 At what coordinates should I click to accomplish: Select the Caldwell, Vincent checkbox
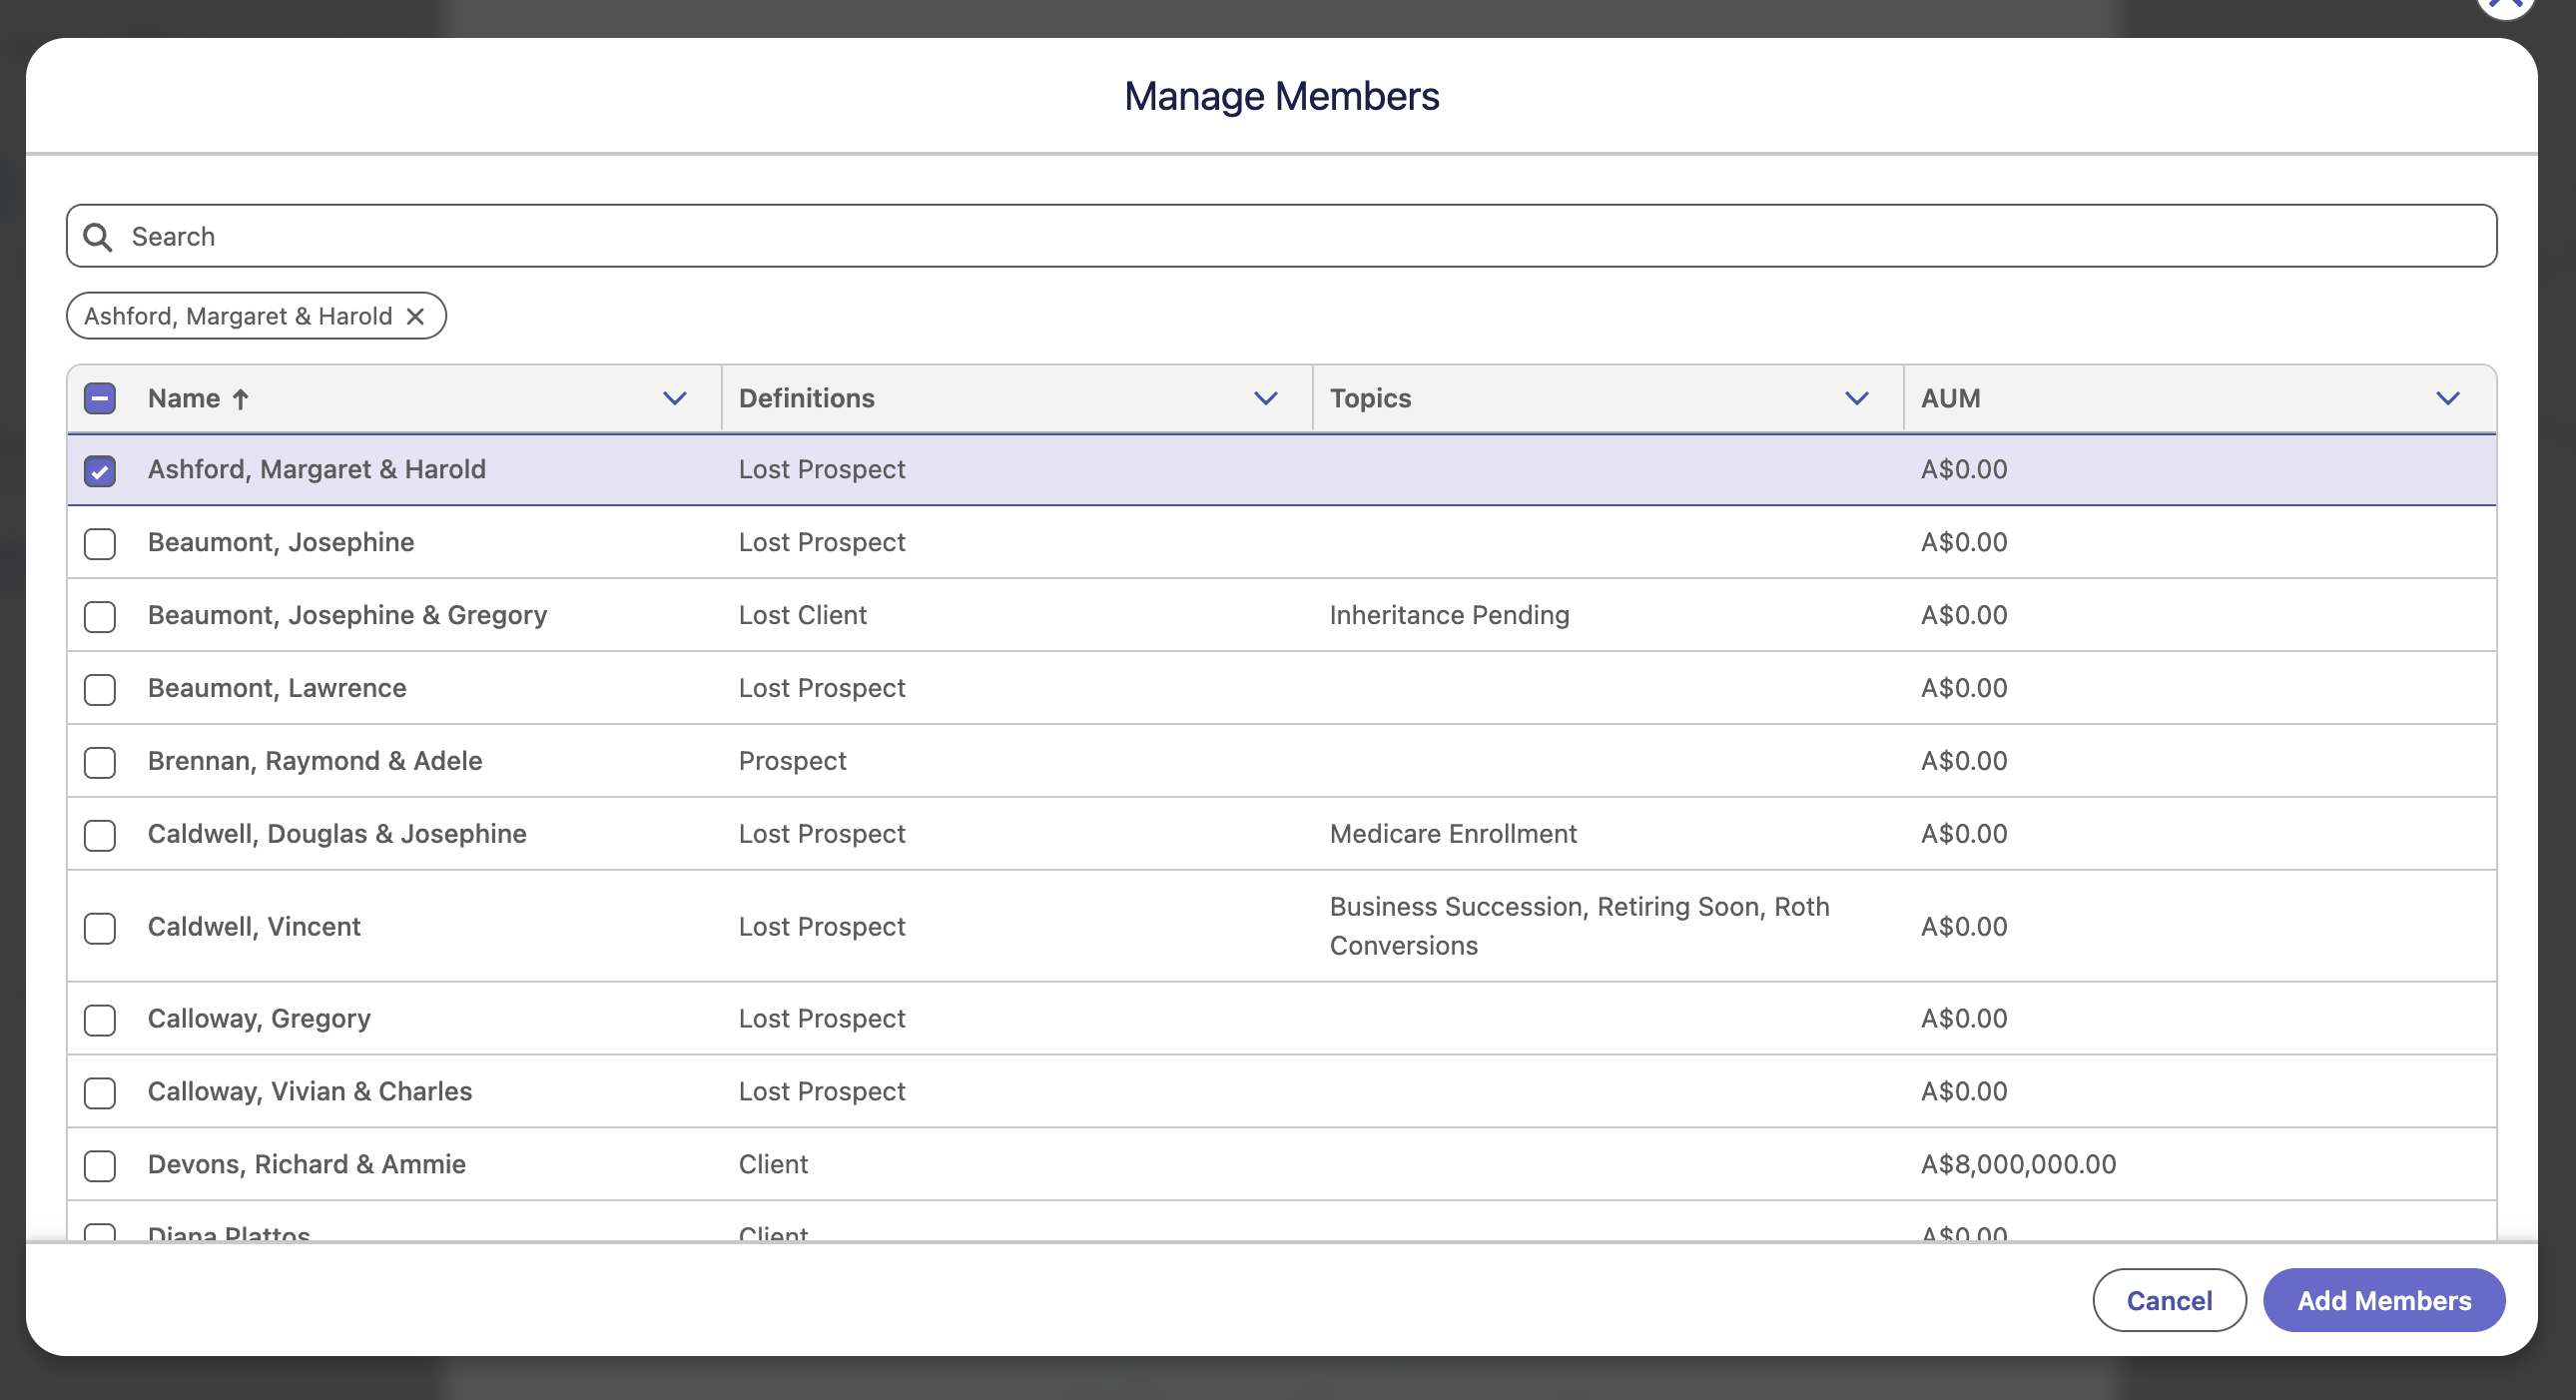[x=100, y=928]
